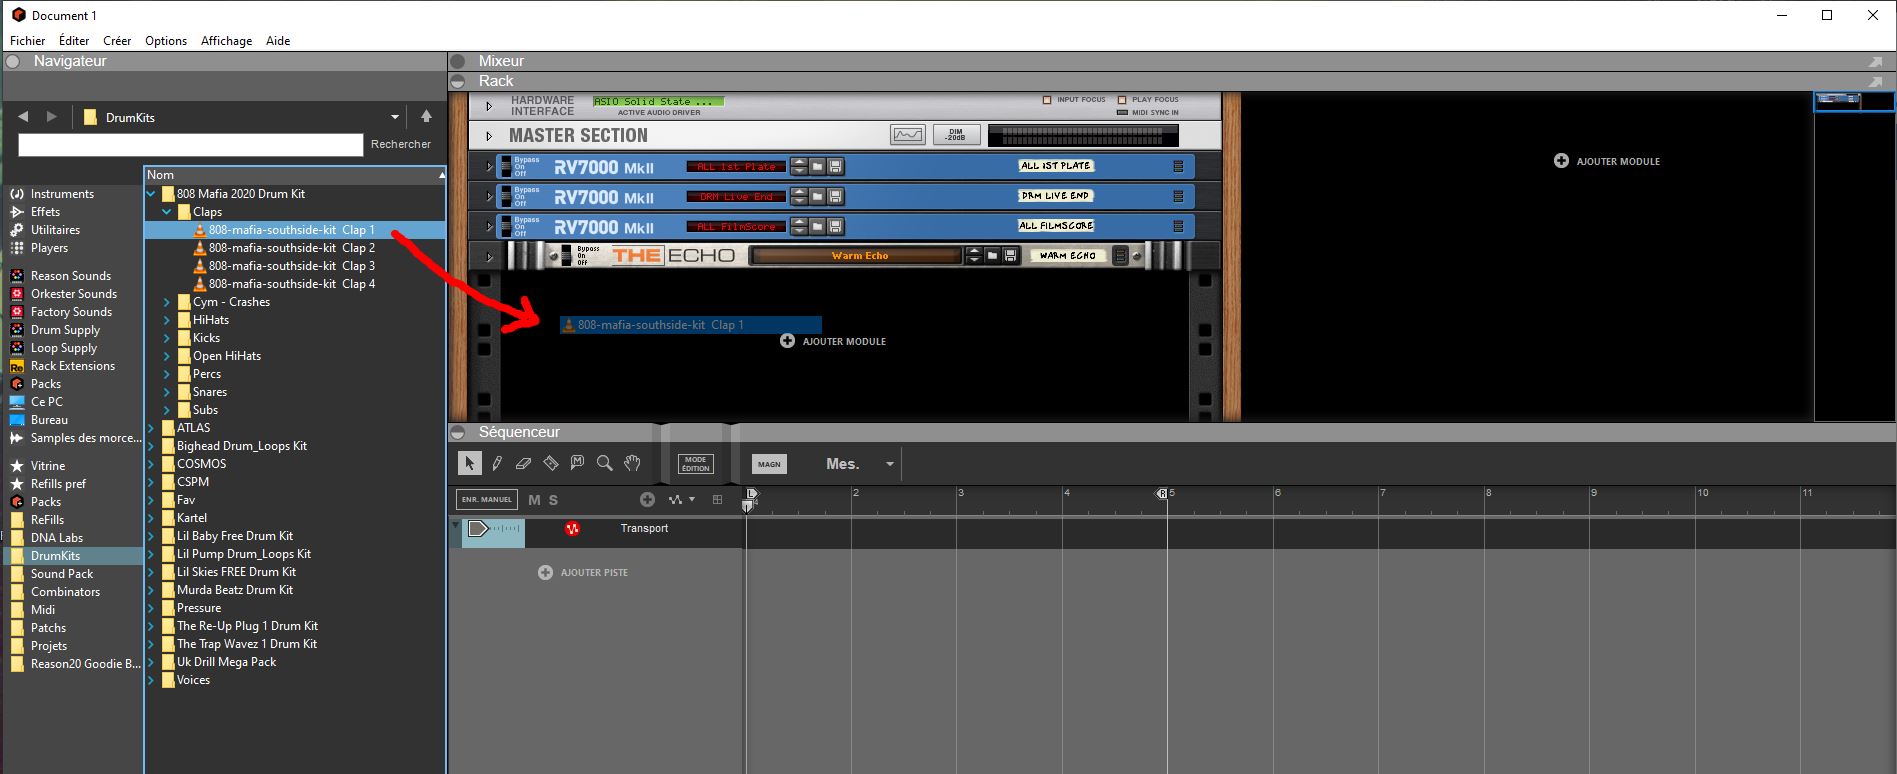Click the left loop locator L marker
1897x774 pixels.
[x=752, y=494]
